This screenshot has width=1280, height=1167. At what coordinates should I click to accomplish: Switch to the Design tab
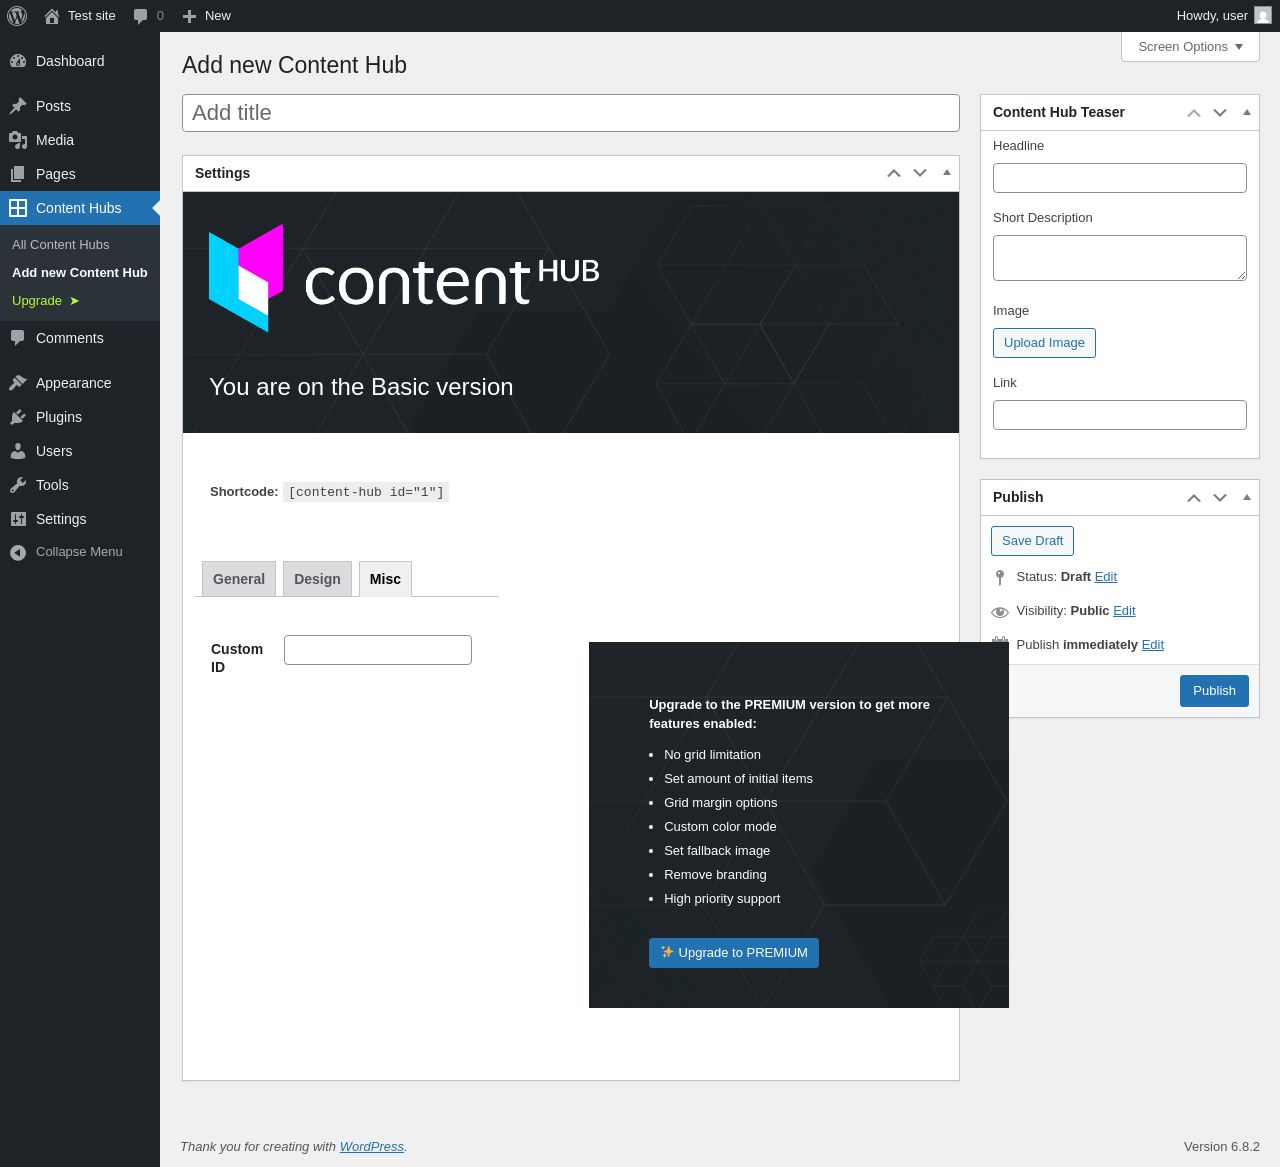[x=317, y=579]
